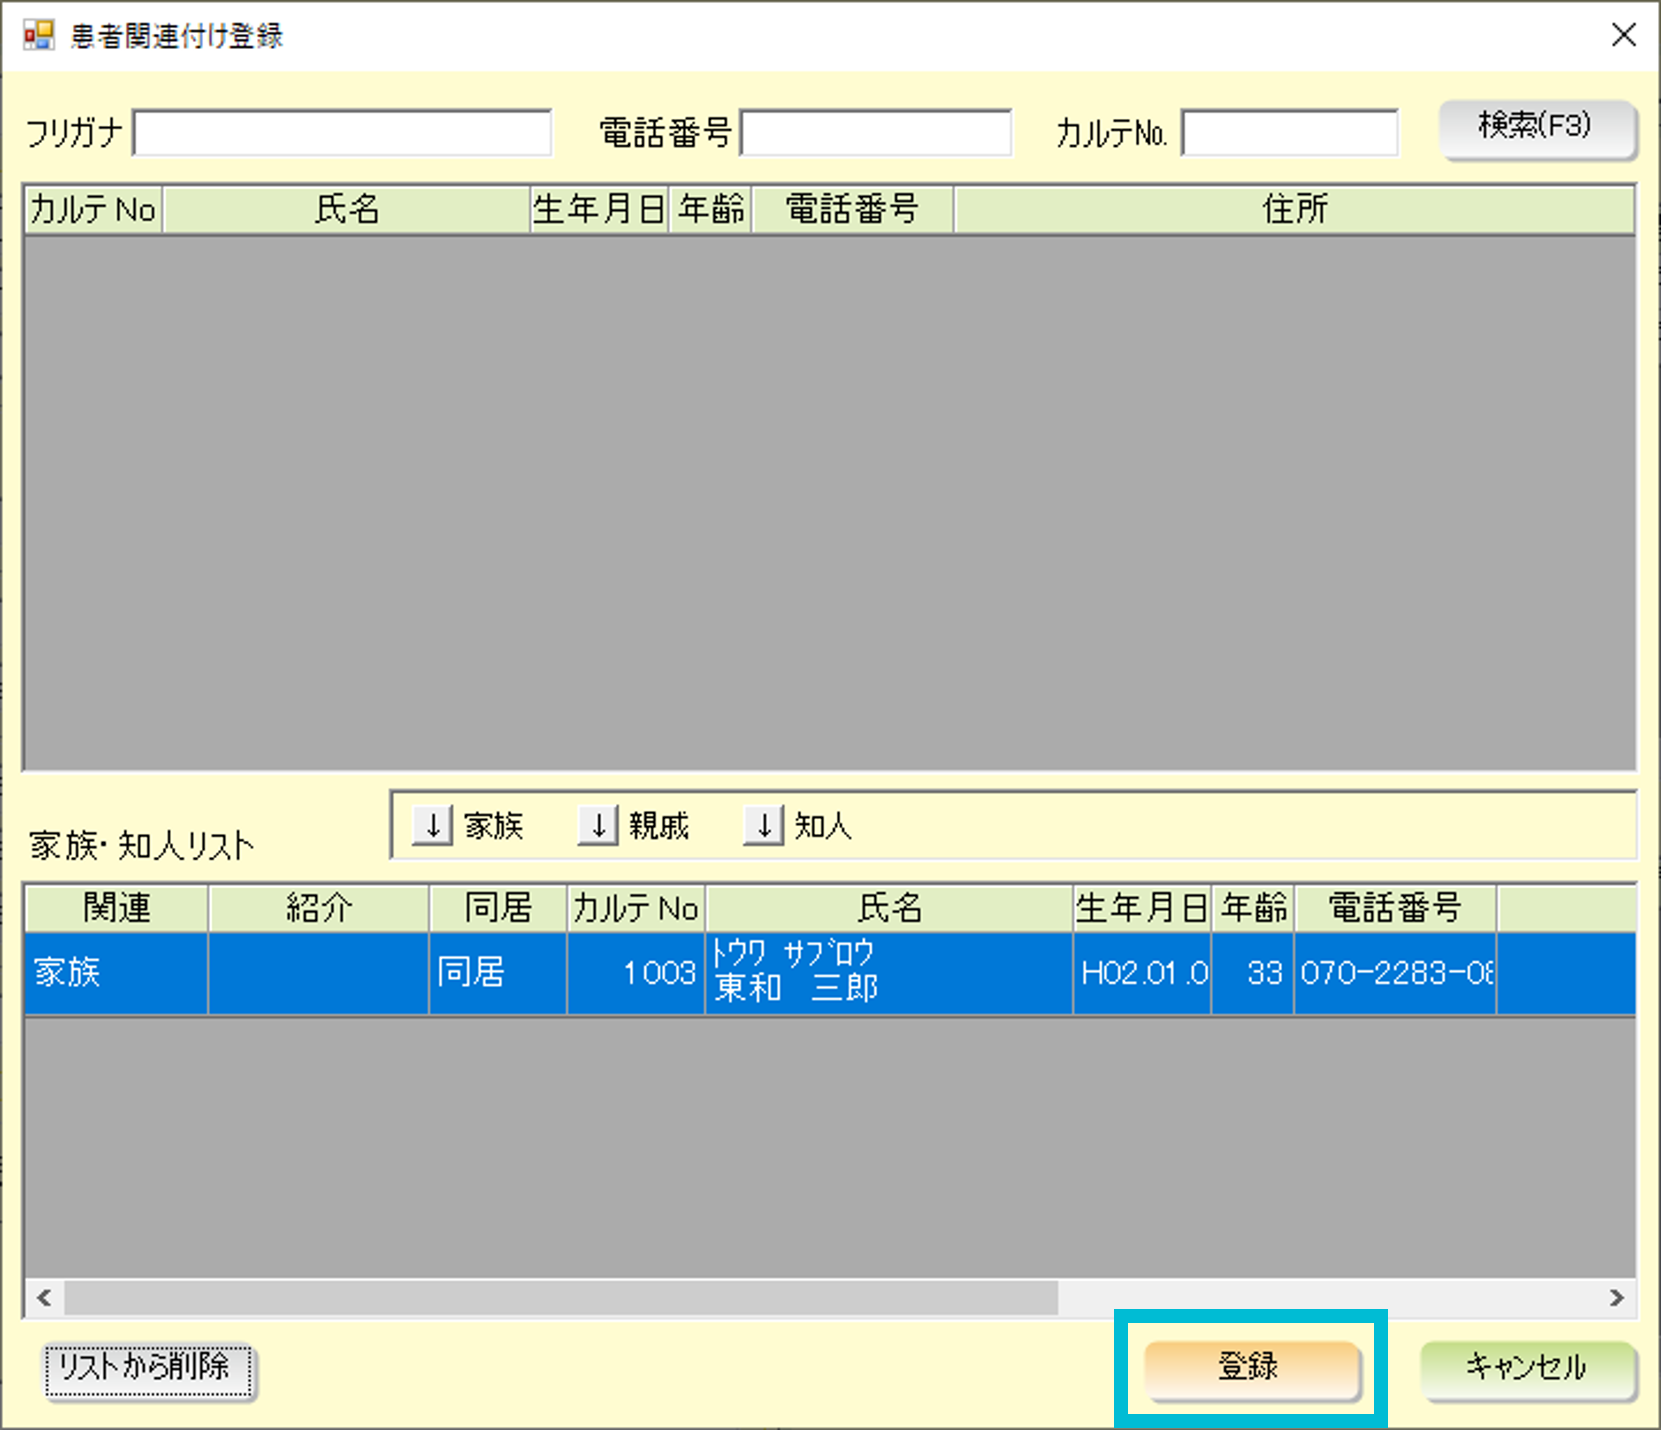The width and height of the screenshot is (1661, 1430).
Task: Click the left scroll arrow of list
Action: click(44, 1298)
